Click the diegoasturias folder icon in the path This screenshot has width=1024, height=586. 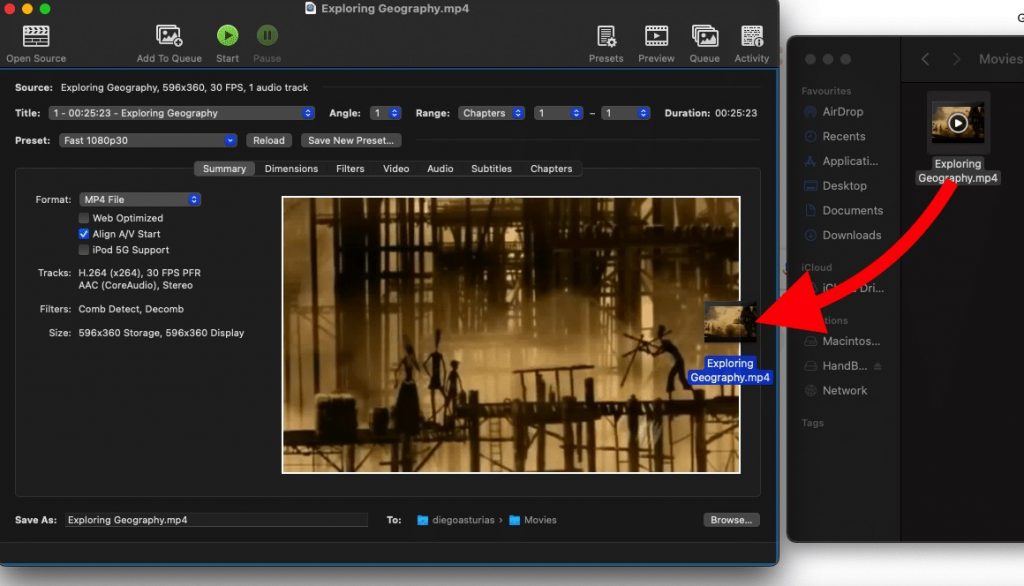coord(423,520)
